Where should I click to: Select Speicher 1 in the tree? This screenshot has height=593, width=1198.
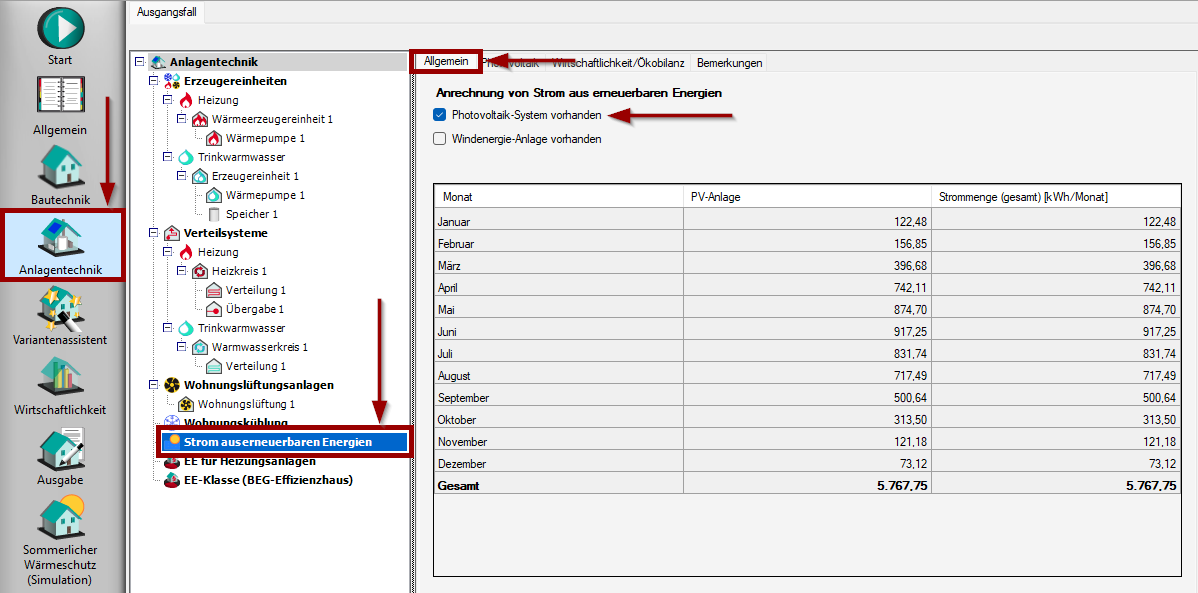(251, 214)
